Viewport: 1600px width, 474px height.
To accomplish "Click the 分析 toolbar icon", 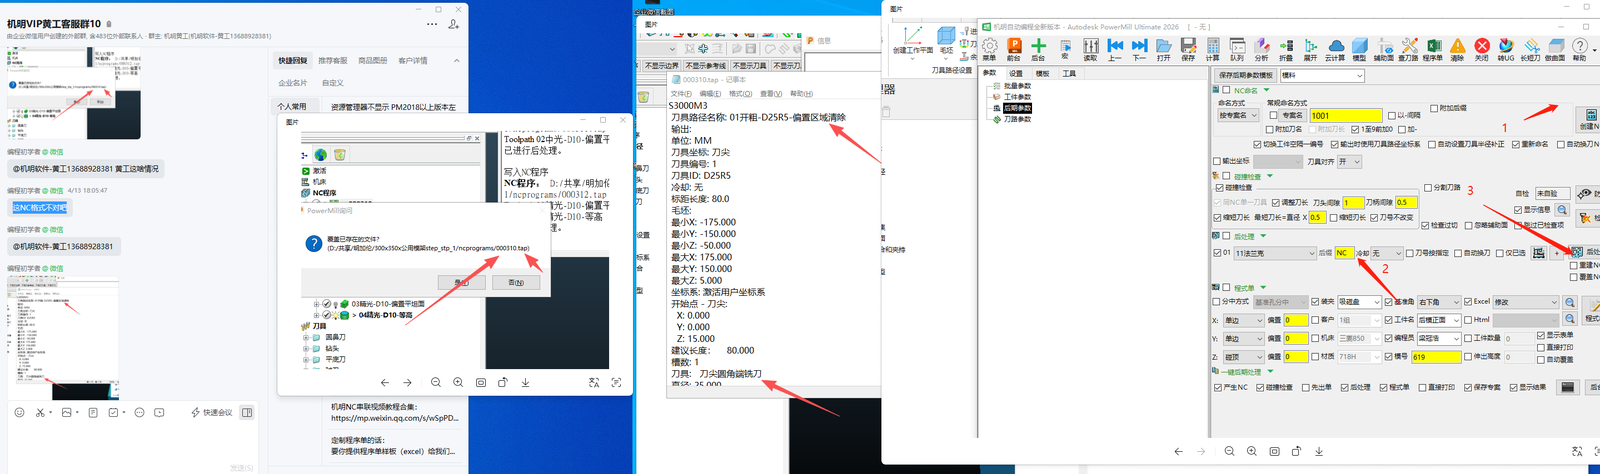I will pos(1262,49).
